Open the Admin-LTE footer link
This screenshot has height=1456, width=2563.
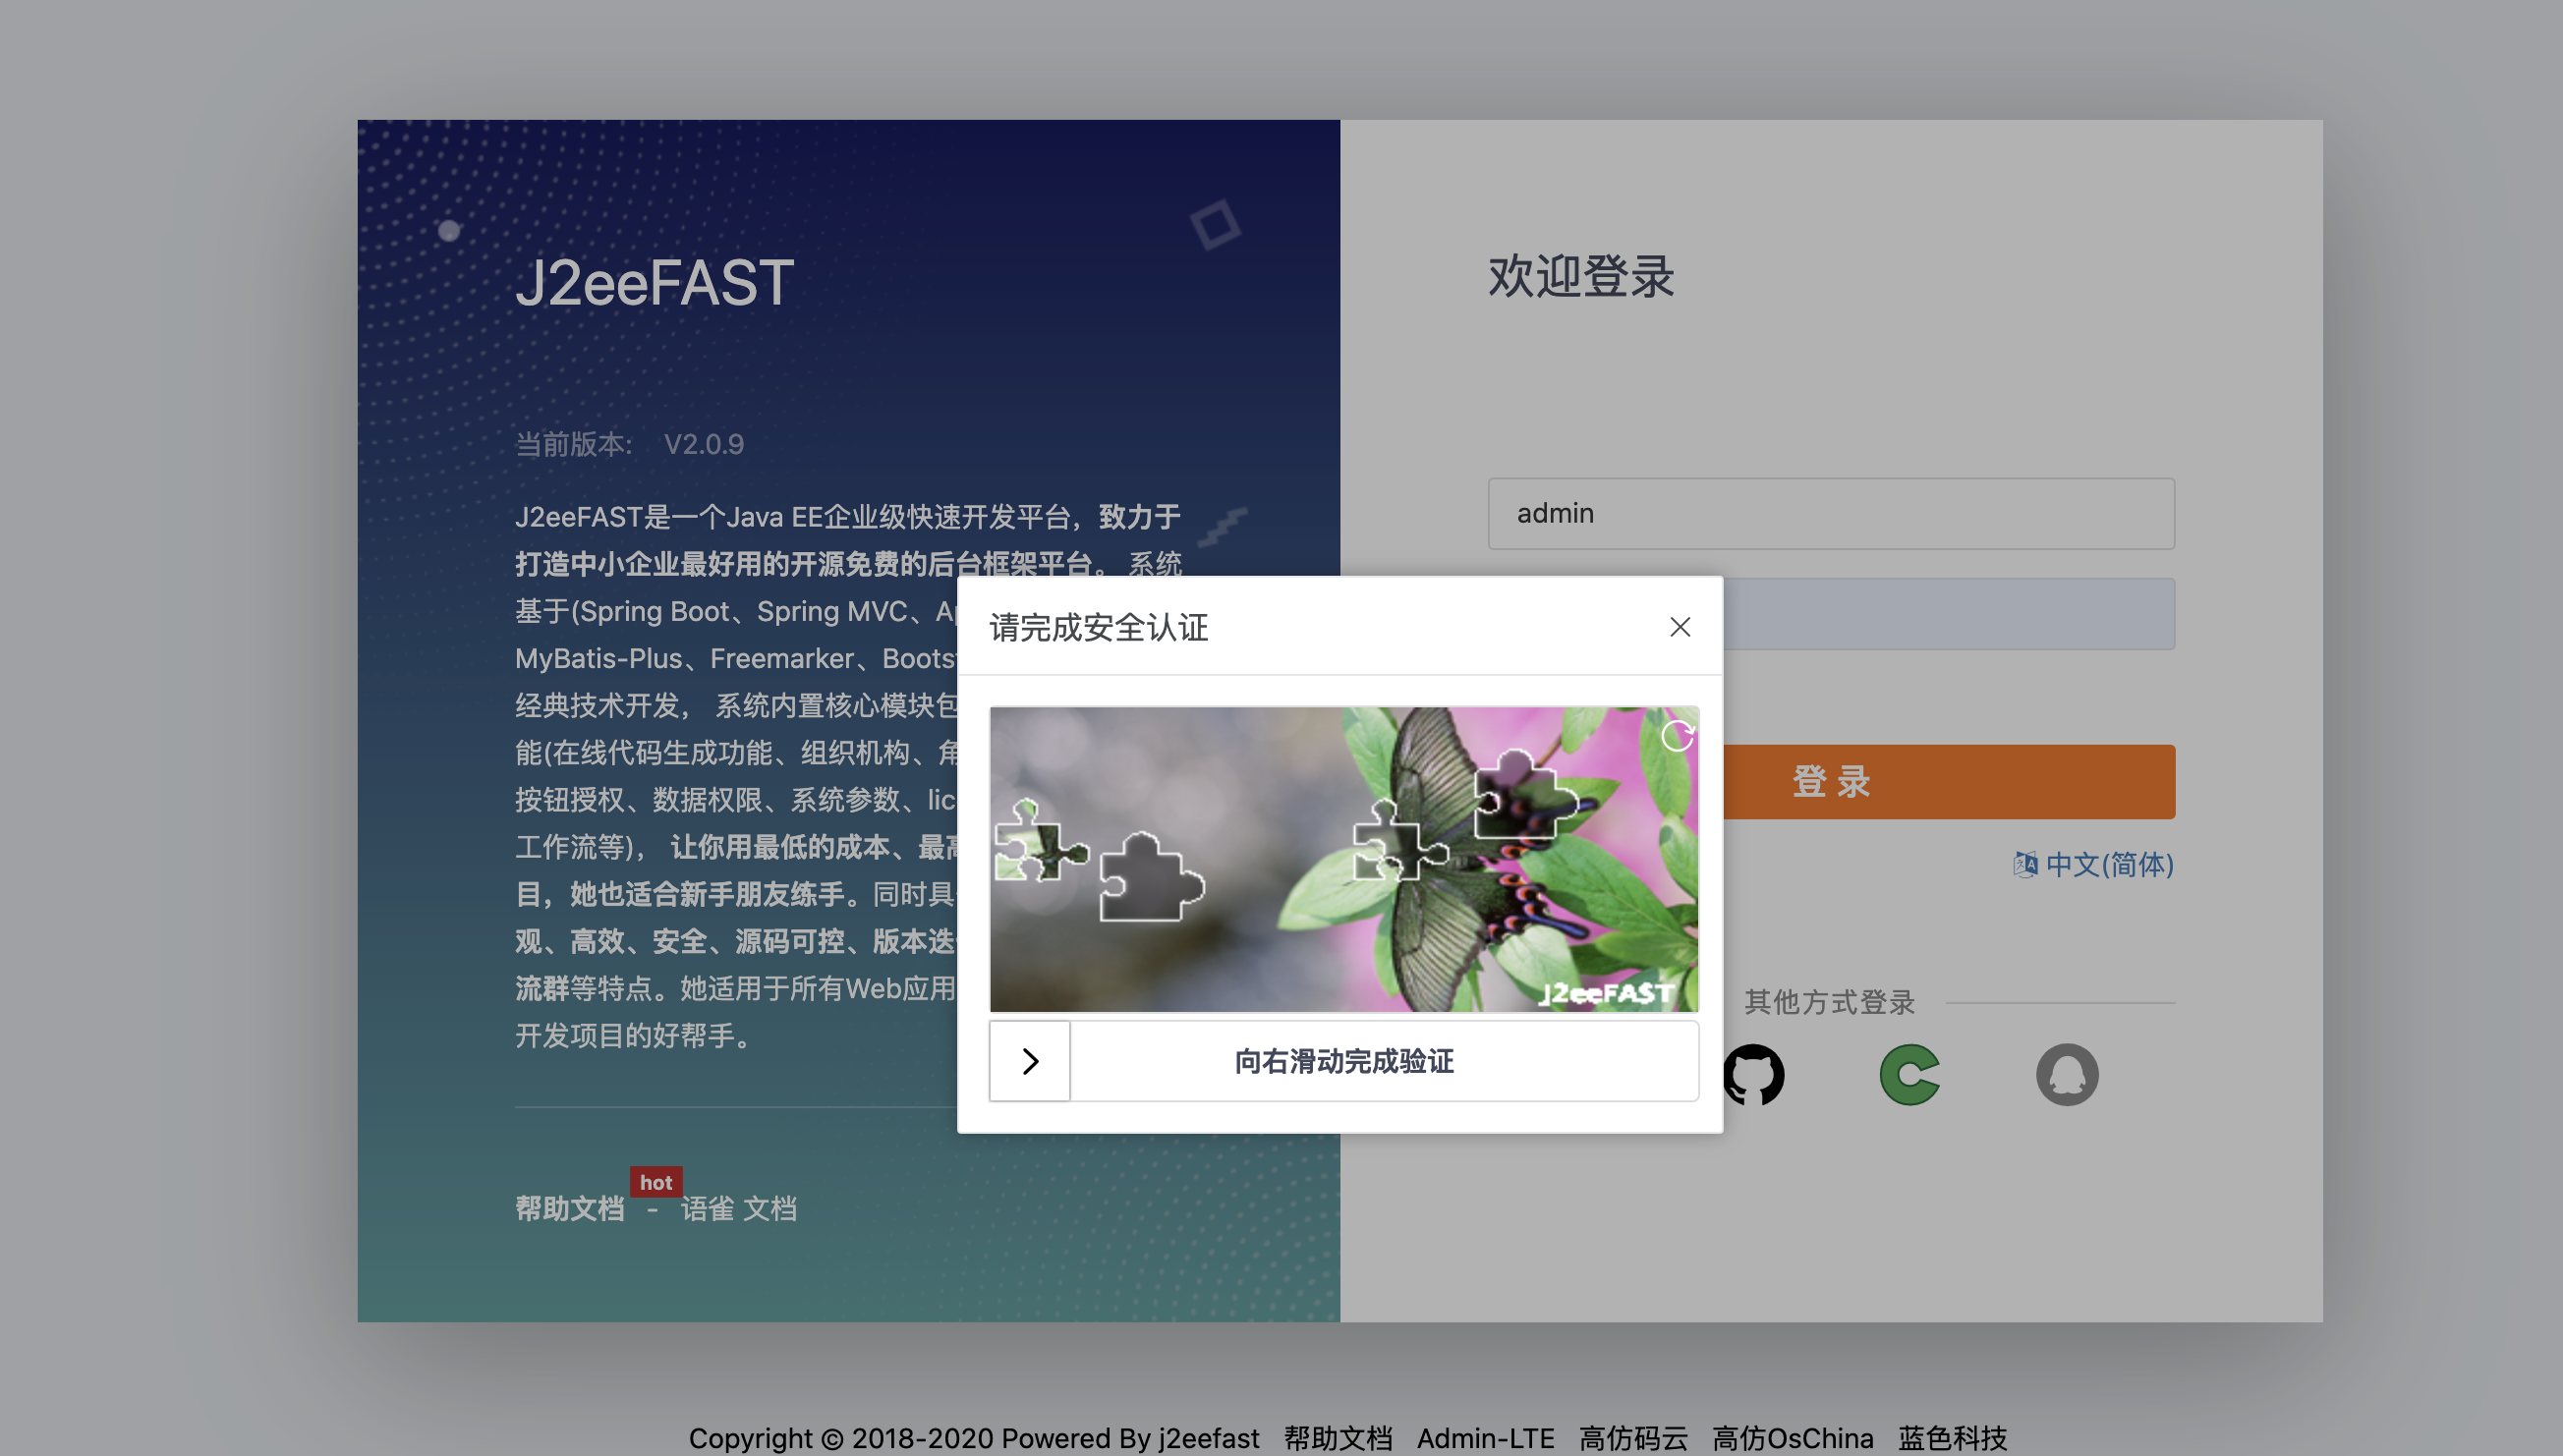point(1485,1438)
